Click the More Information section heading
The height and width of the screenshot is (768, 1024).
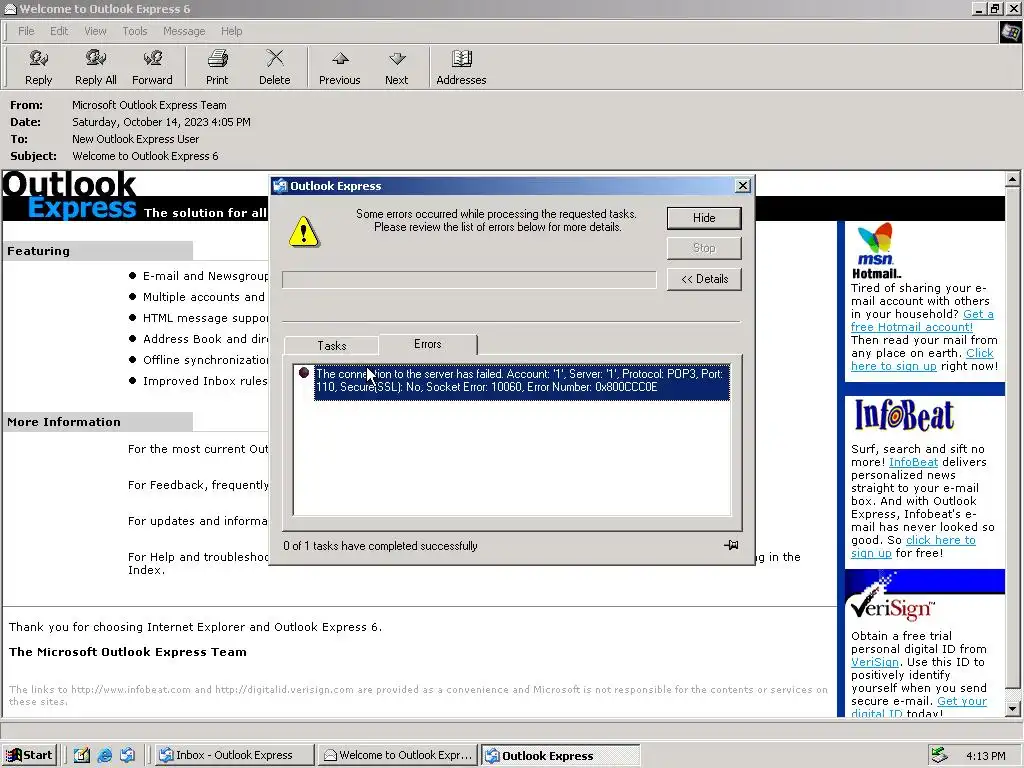(x=64, y=422)
